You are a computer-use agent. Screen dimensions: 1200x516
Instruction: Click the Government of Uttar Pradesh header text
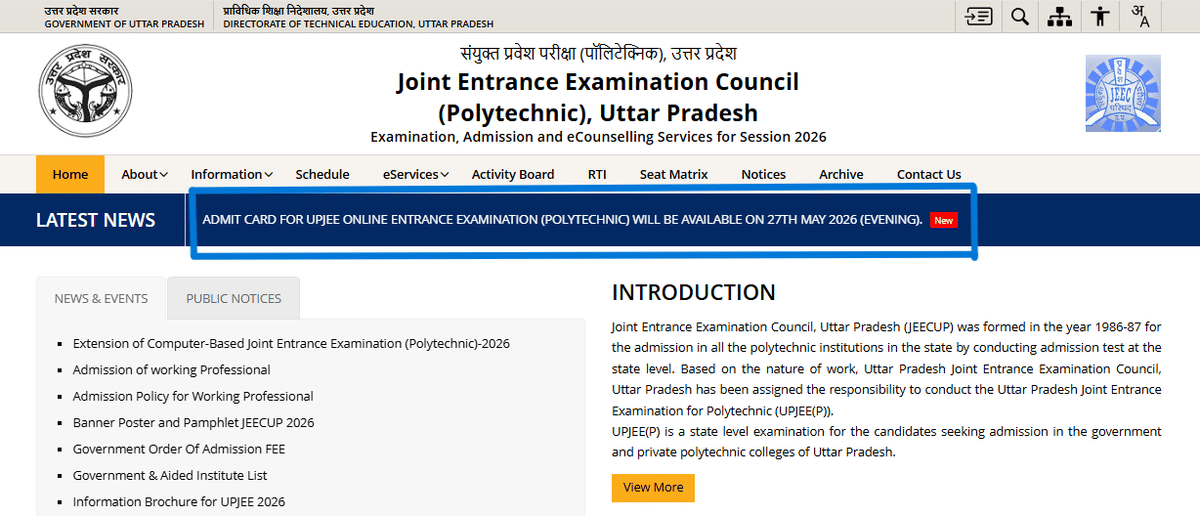[x=125, y=24]
